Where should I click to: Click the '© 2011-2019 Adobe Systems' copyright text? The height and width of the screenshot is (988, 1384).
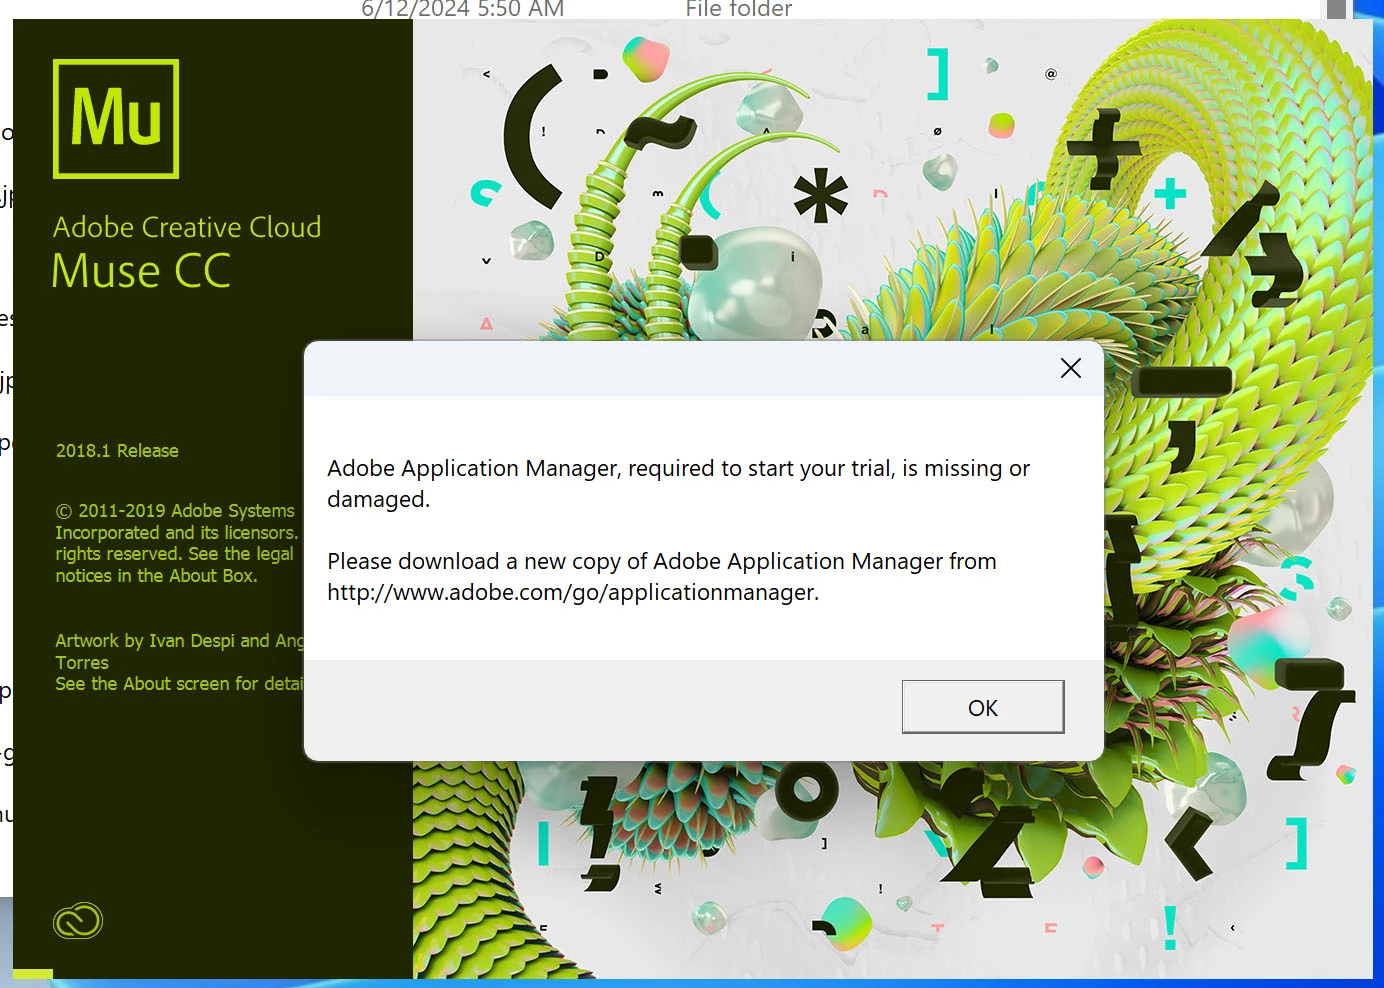[x=175, y=511]
